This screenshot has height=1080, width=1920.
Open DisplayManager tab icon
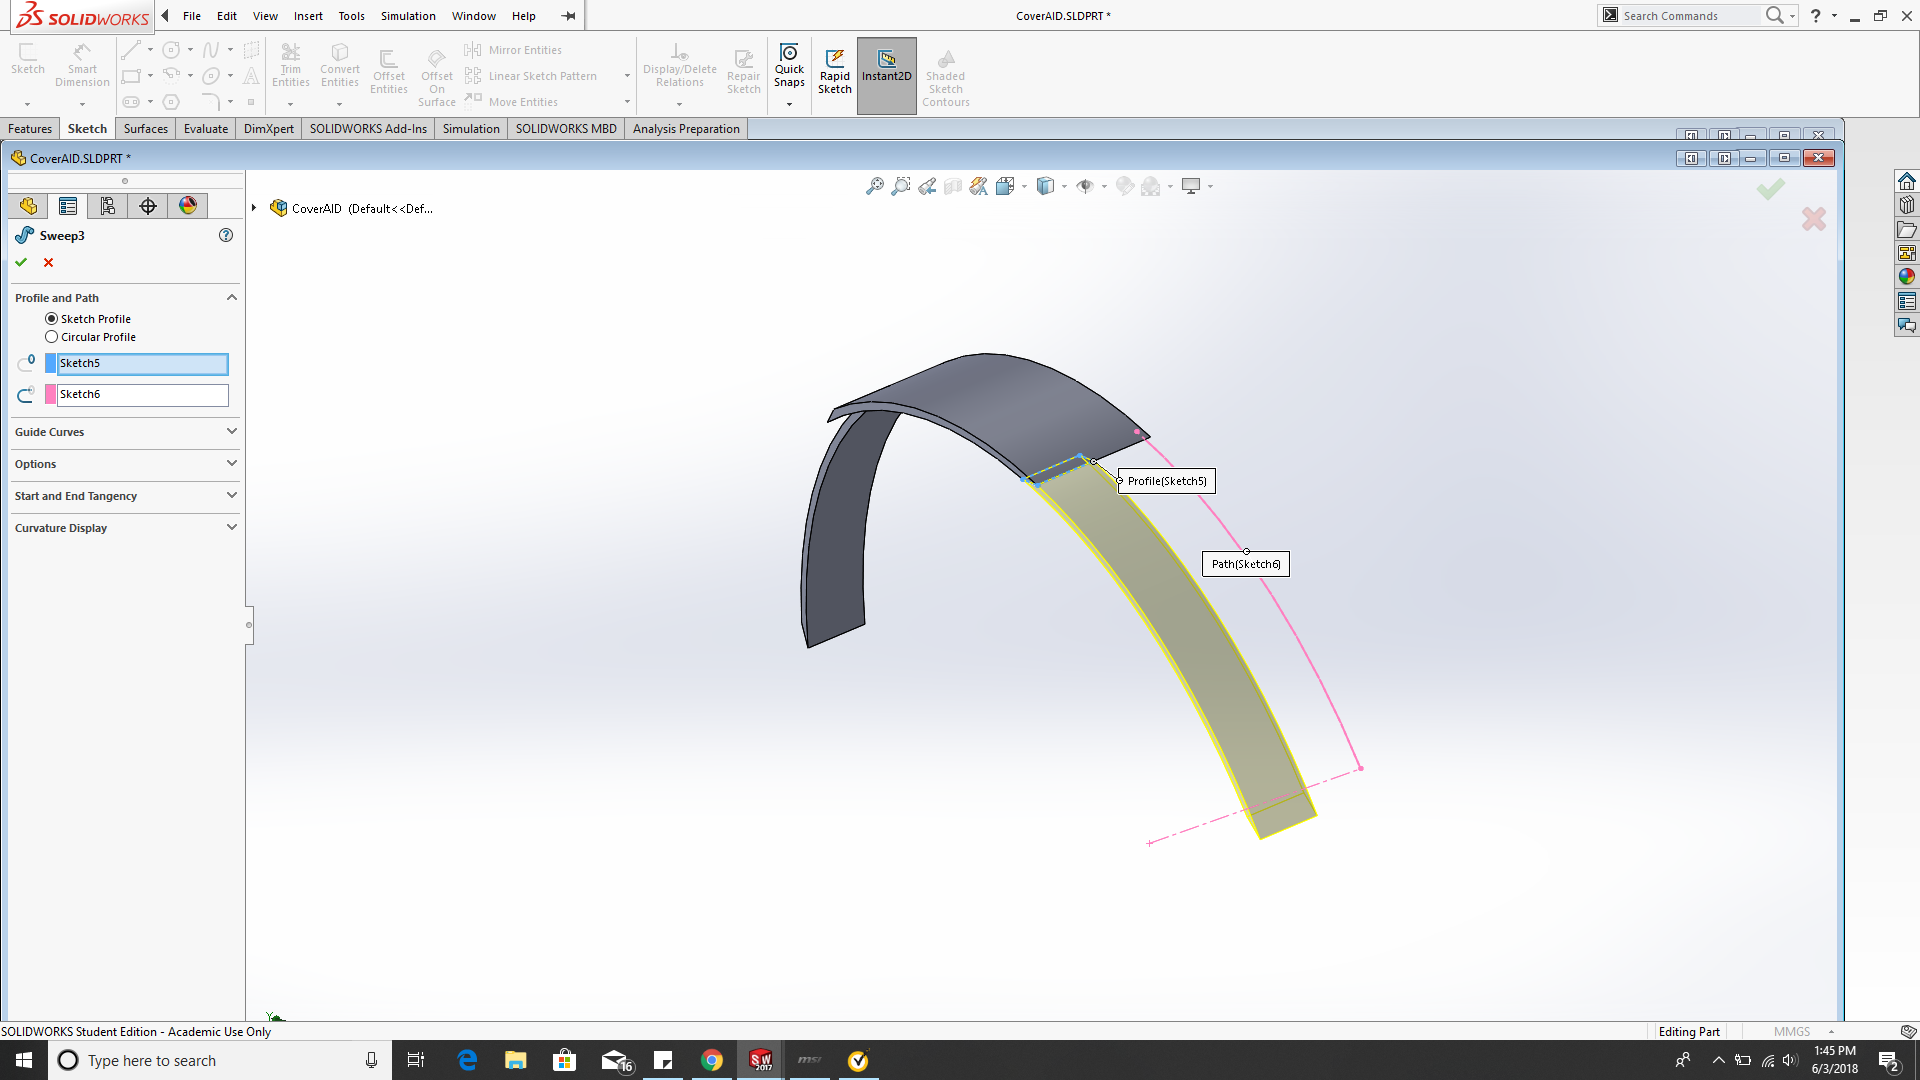[x=188, y=206]
